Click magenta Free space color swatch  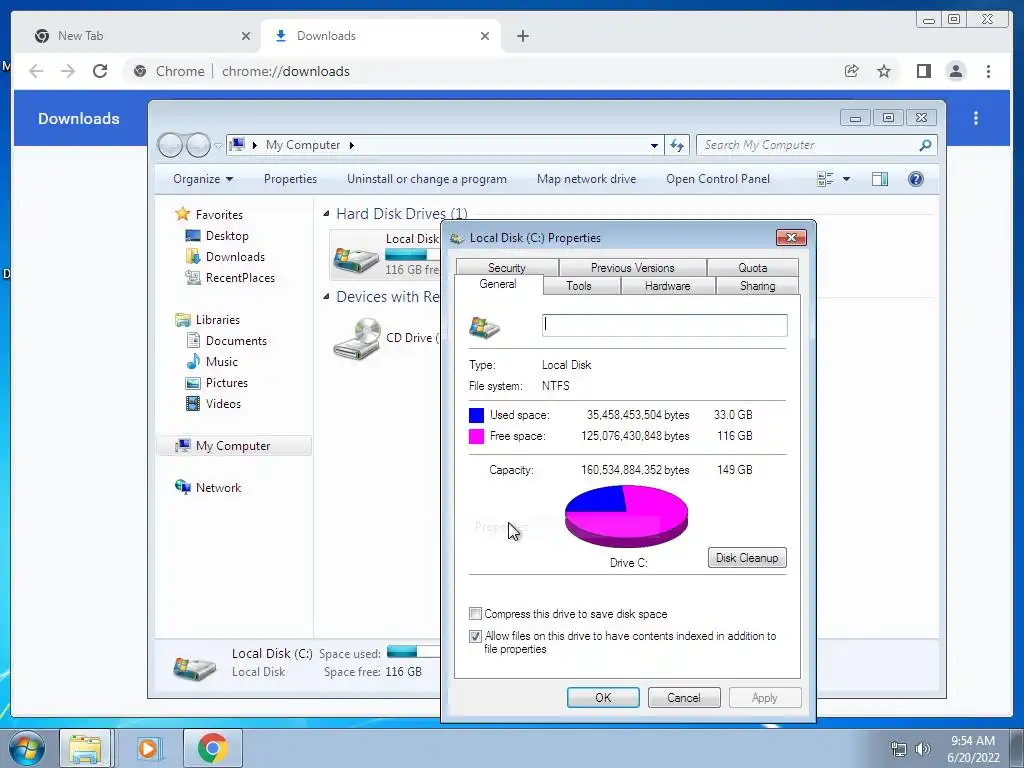coord(477,436)
